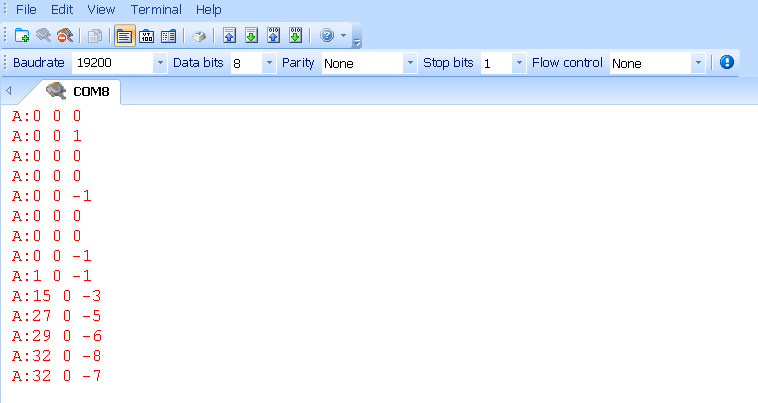Click the output line A:27 0 -5
Screen dimensions: 758x403
[57, 316]
